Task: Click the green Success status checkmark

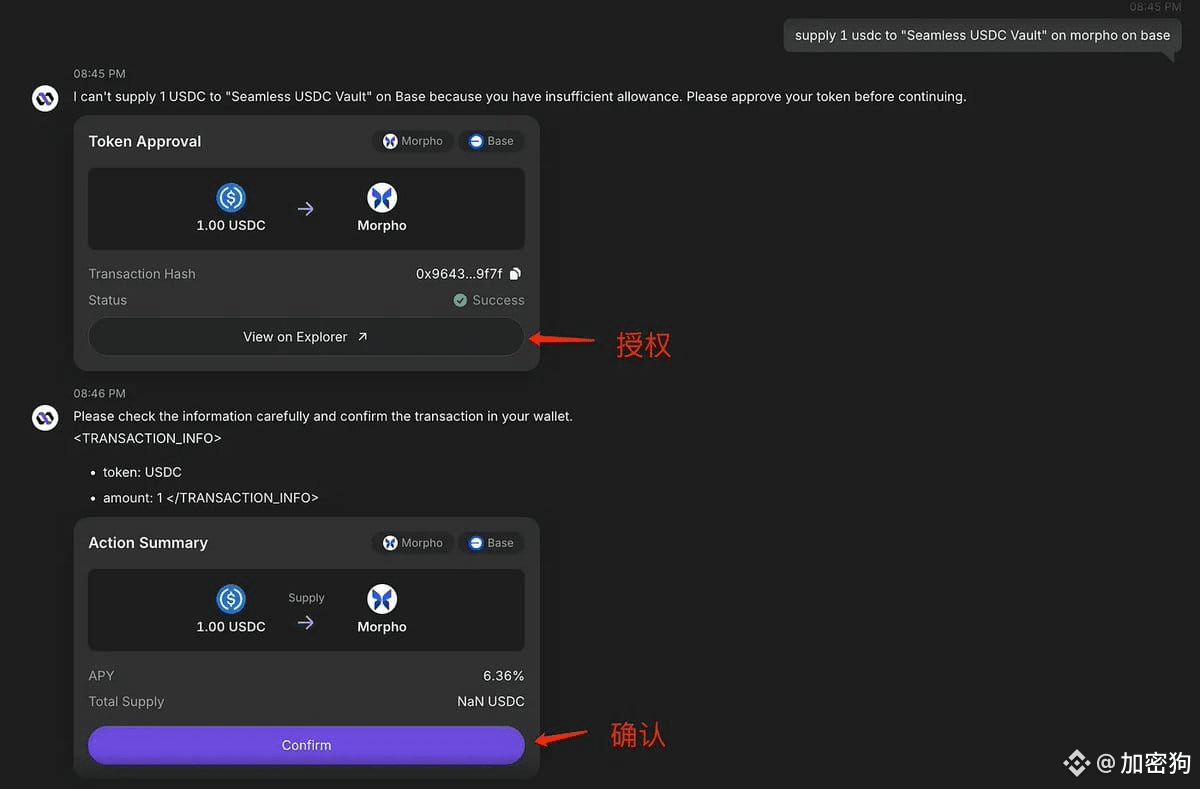Action: [460, 300]
